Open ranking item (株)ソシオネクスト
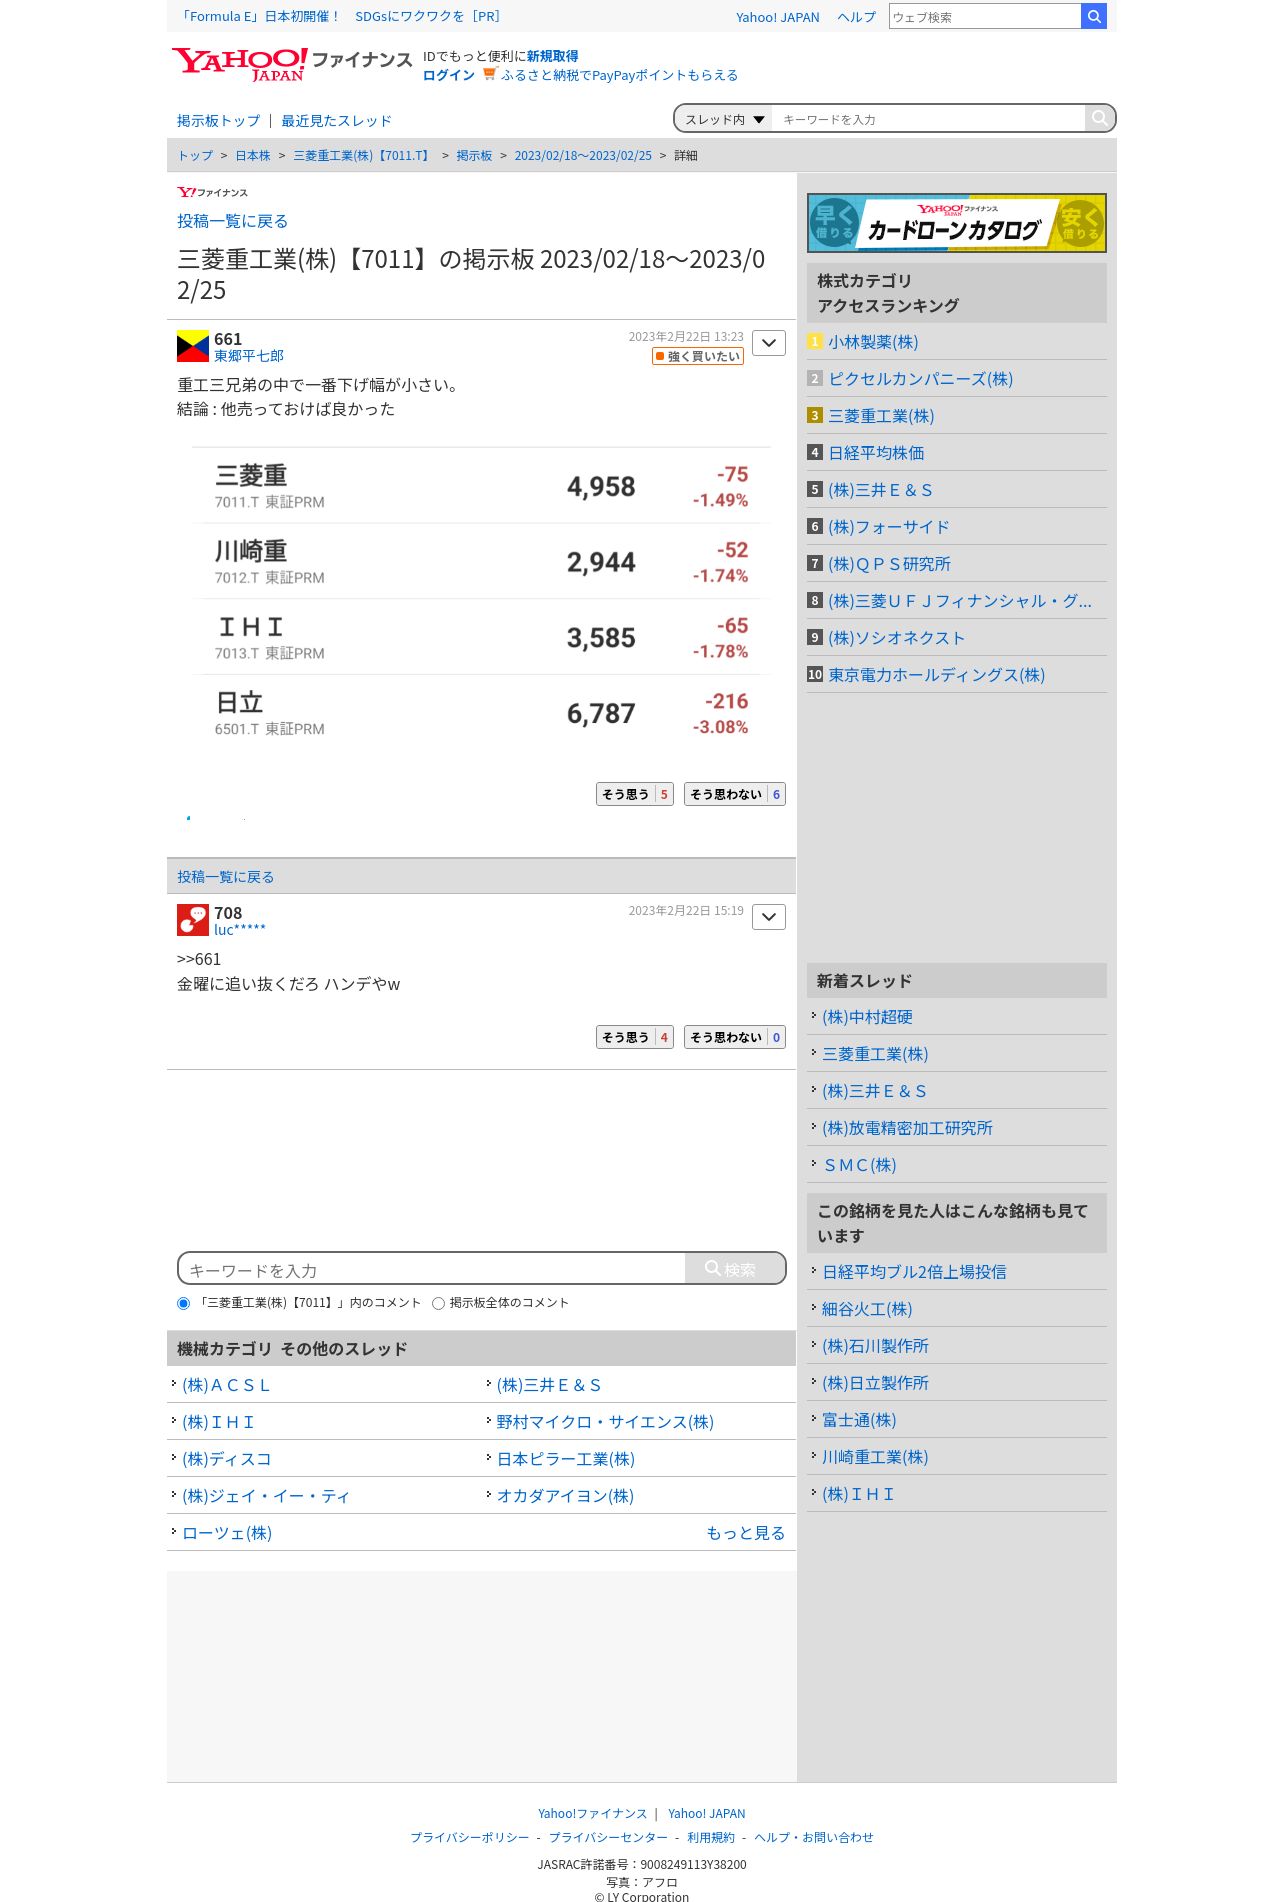 (897, 638)
